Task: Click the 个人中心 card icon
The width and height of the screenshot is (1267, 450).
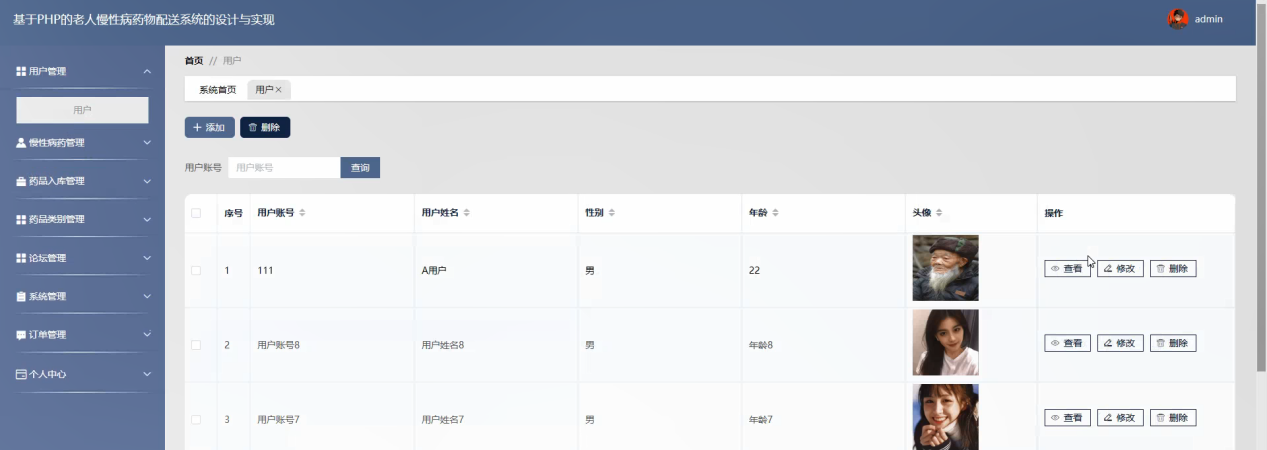Action: click(x=21, y=374)
